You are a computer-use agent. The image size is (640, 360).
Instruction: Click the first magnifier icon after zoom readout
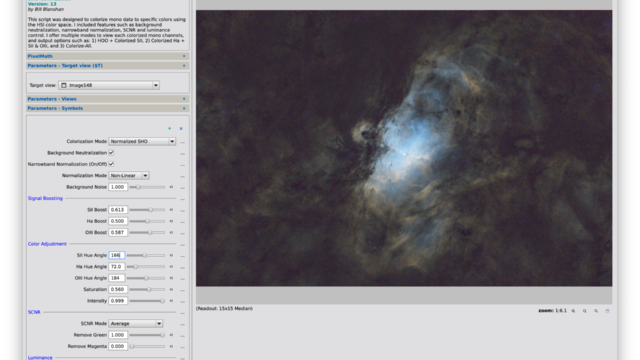coord(573,311)
